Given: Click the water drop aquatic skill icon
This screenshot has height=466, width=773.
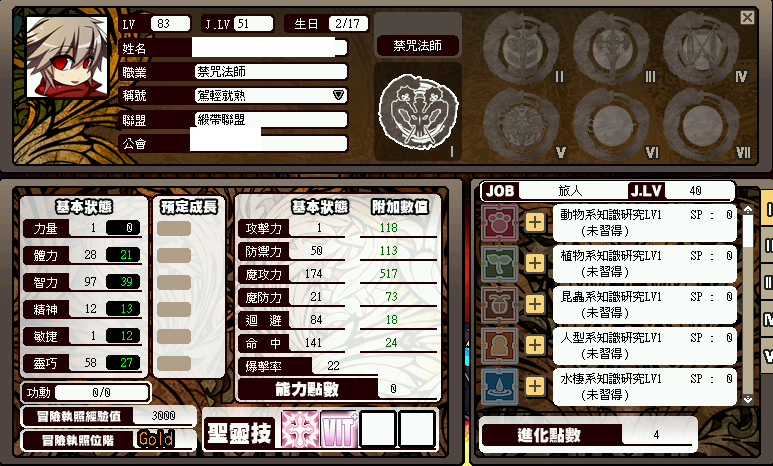Looking at the screenshot, I should point(499,386).
